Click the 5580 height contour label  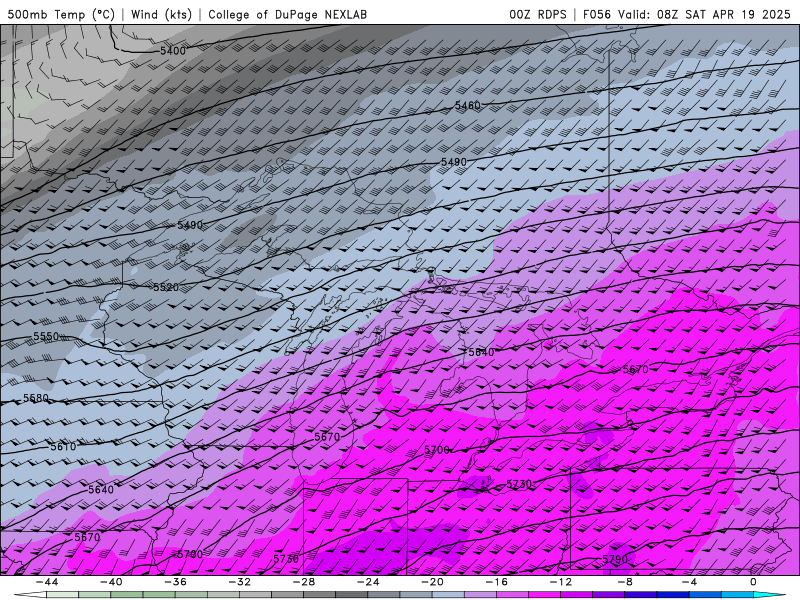point(36,398)
